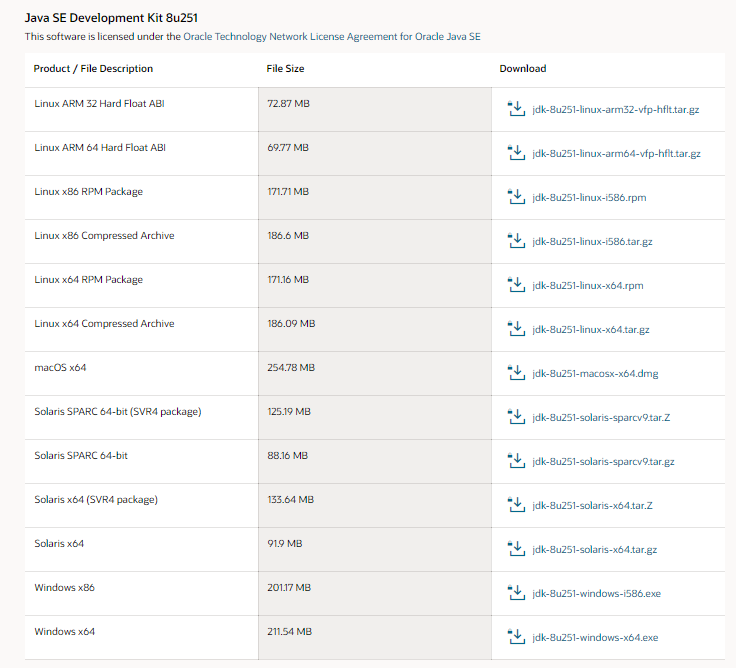Download jdk-8u251-linux-i586.tar.gz file link
Image resolution: width=736 pixels, height=668 pixels.
click(592, 242)
